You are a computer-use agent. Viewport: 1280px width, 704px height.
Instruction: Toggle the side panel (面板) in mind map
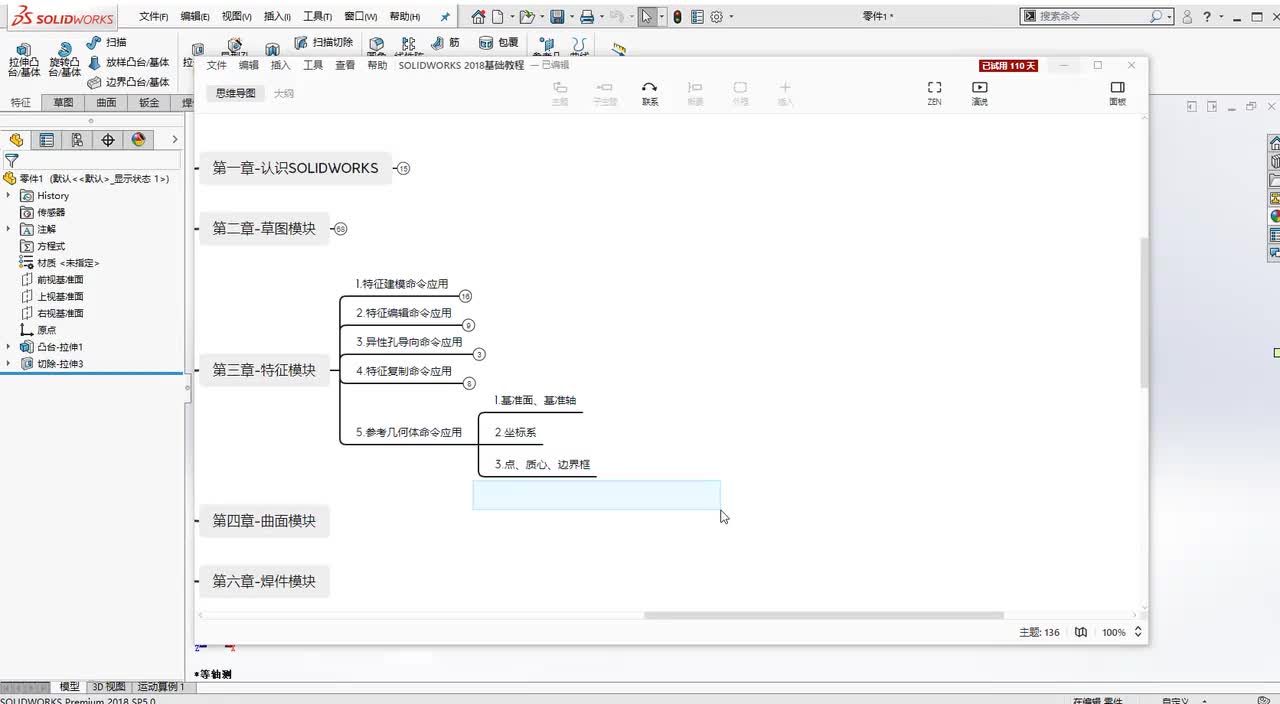(x=1118, y=94)
